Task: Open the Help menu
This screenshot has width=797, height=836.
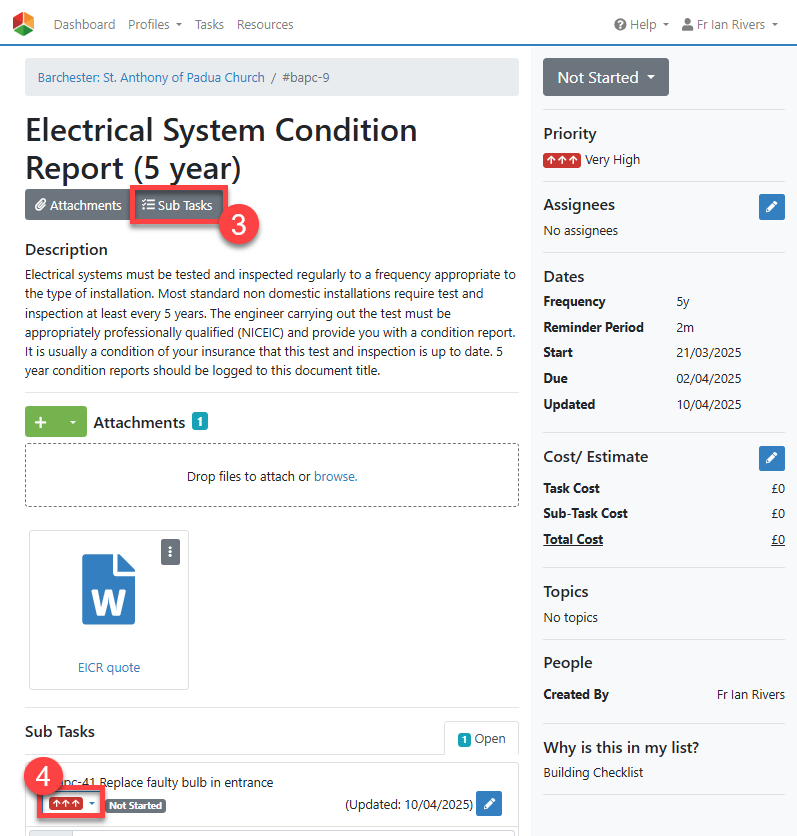Action: [x=641, y=24]
